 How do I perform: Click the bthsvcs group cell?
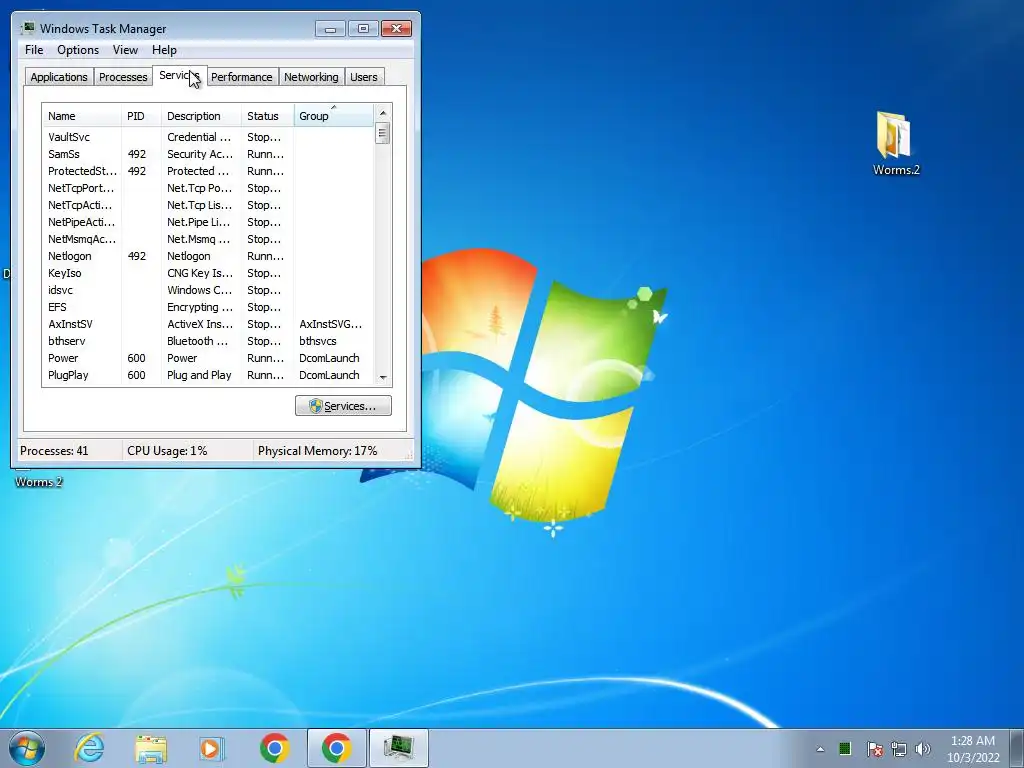pos(317,341)
